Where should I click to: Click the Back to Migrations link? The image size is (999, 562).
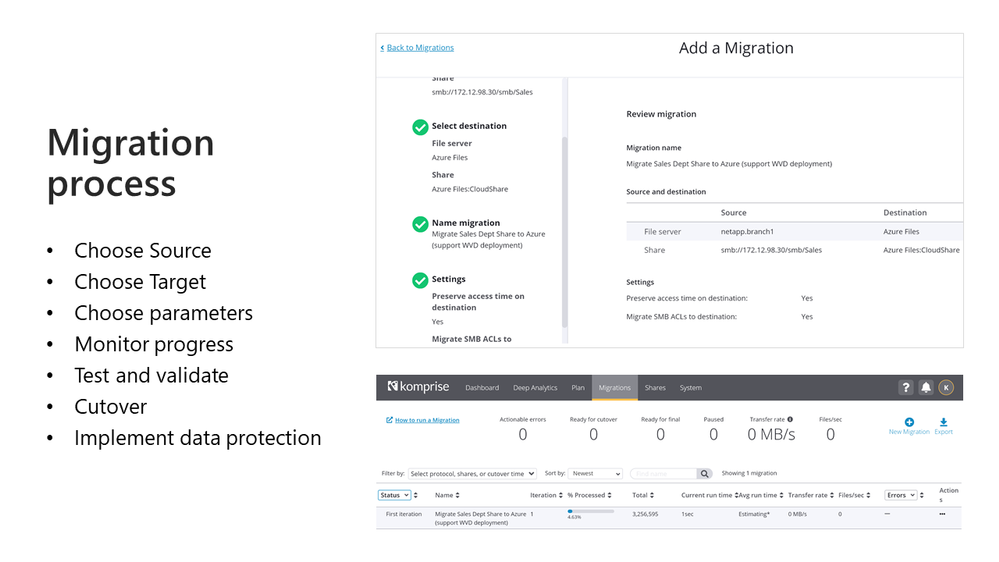click(418, 48)
